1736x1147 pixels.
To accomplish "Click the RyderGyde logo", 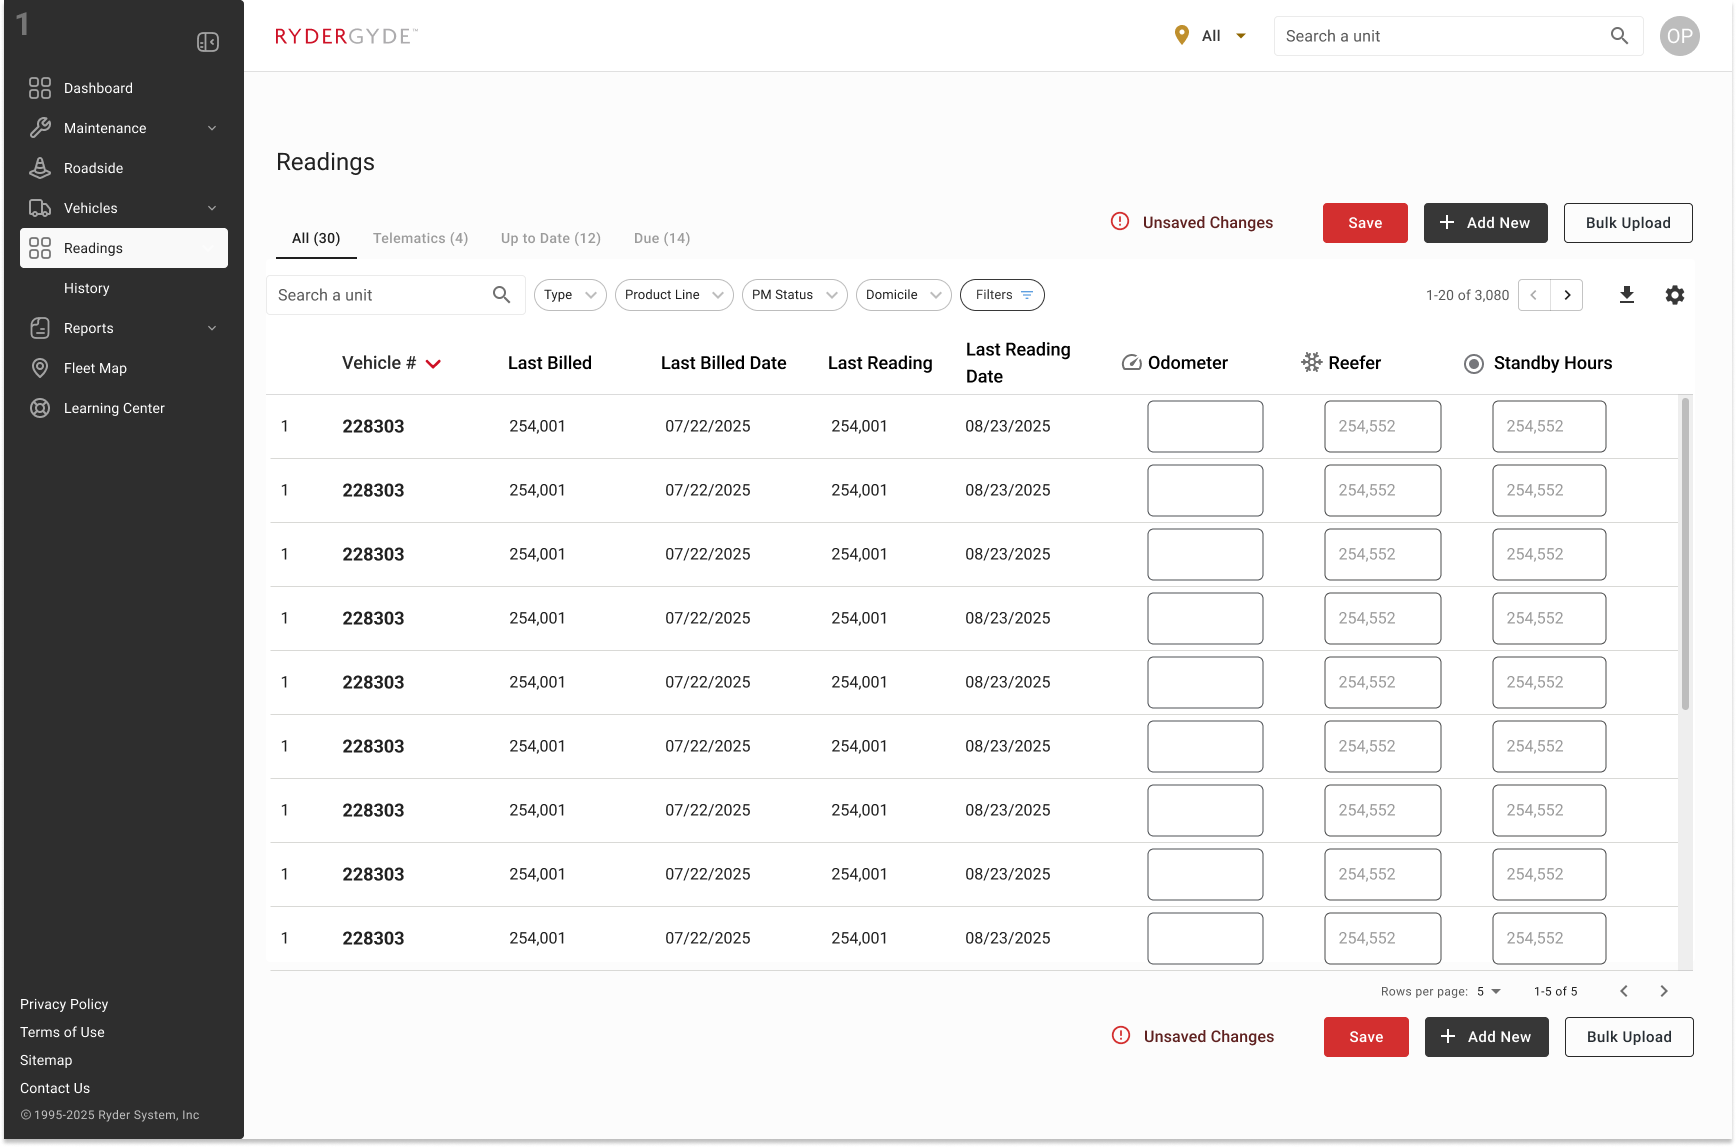I will pos(346,36).
